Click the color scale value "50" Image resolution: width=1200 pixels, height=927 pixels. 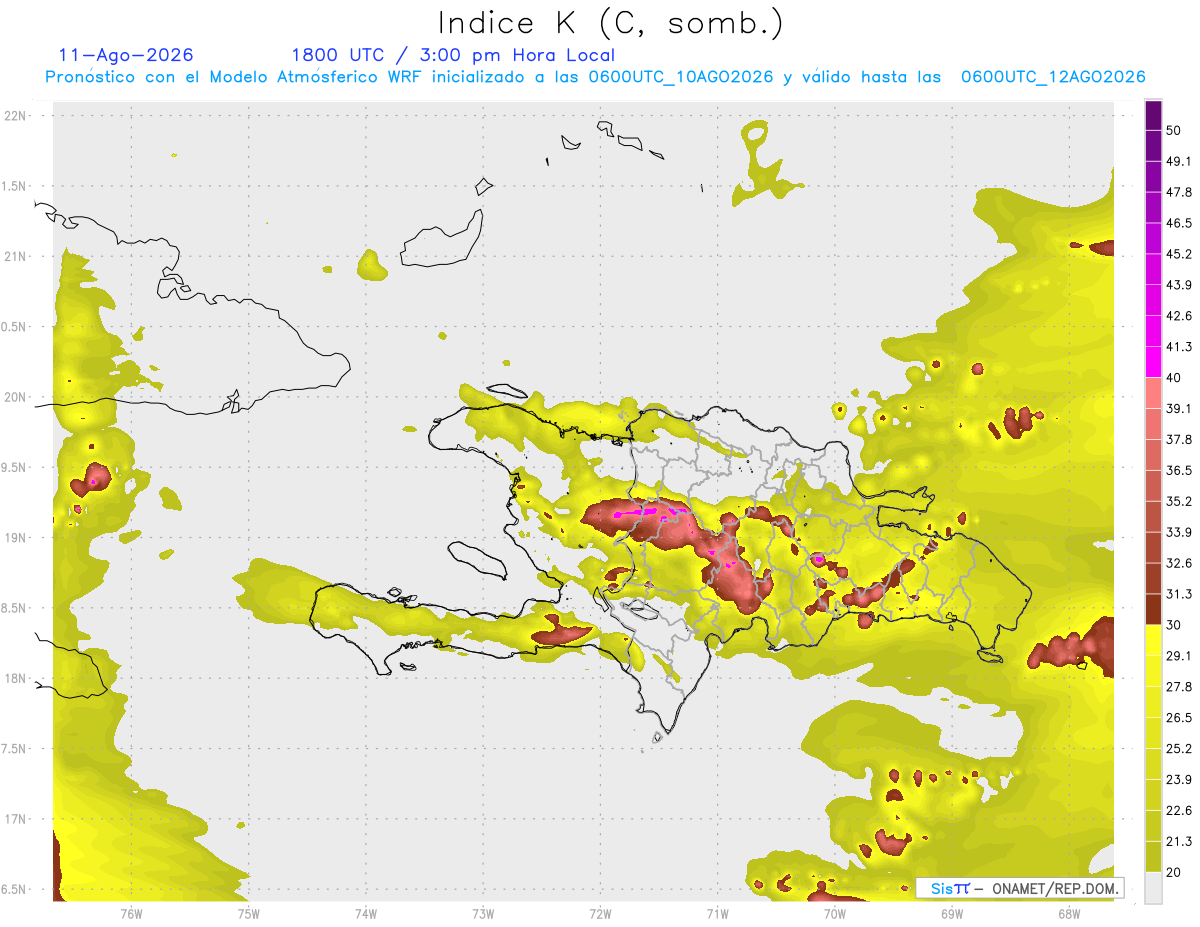point(1173,130)
